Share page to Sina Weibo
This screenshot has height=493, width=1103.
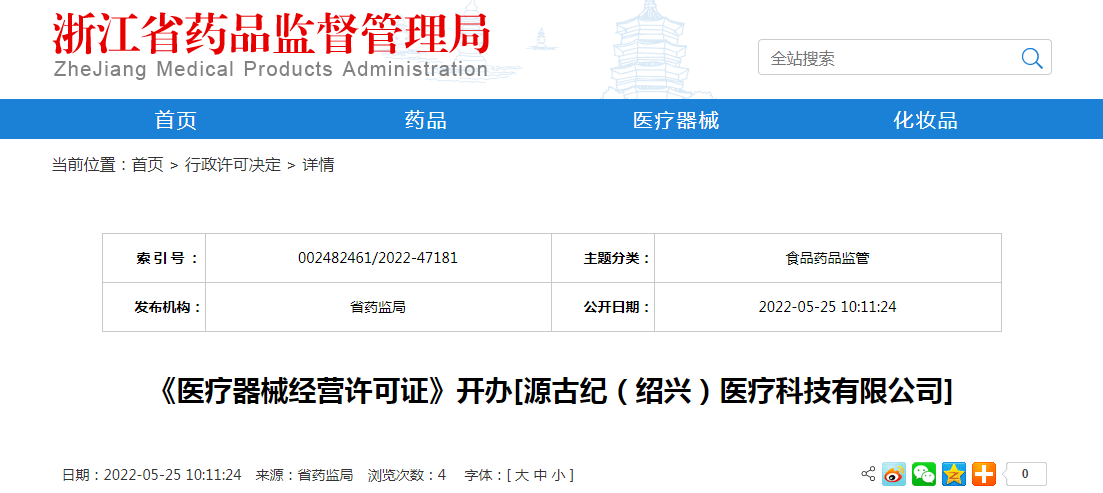pyautogui.click(x=894, y=474)
